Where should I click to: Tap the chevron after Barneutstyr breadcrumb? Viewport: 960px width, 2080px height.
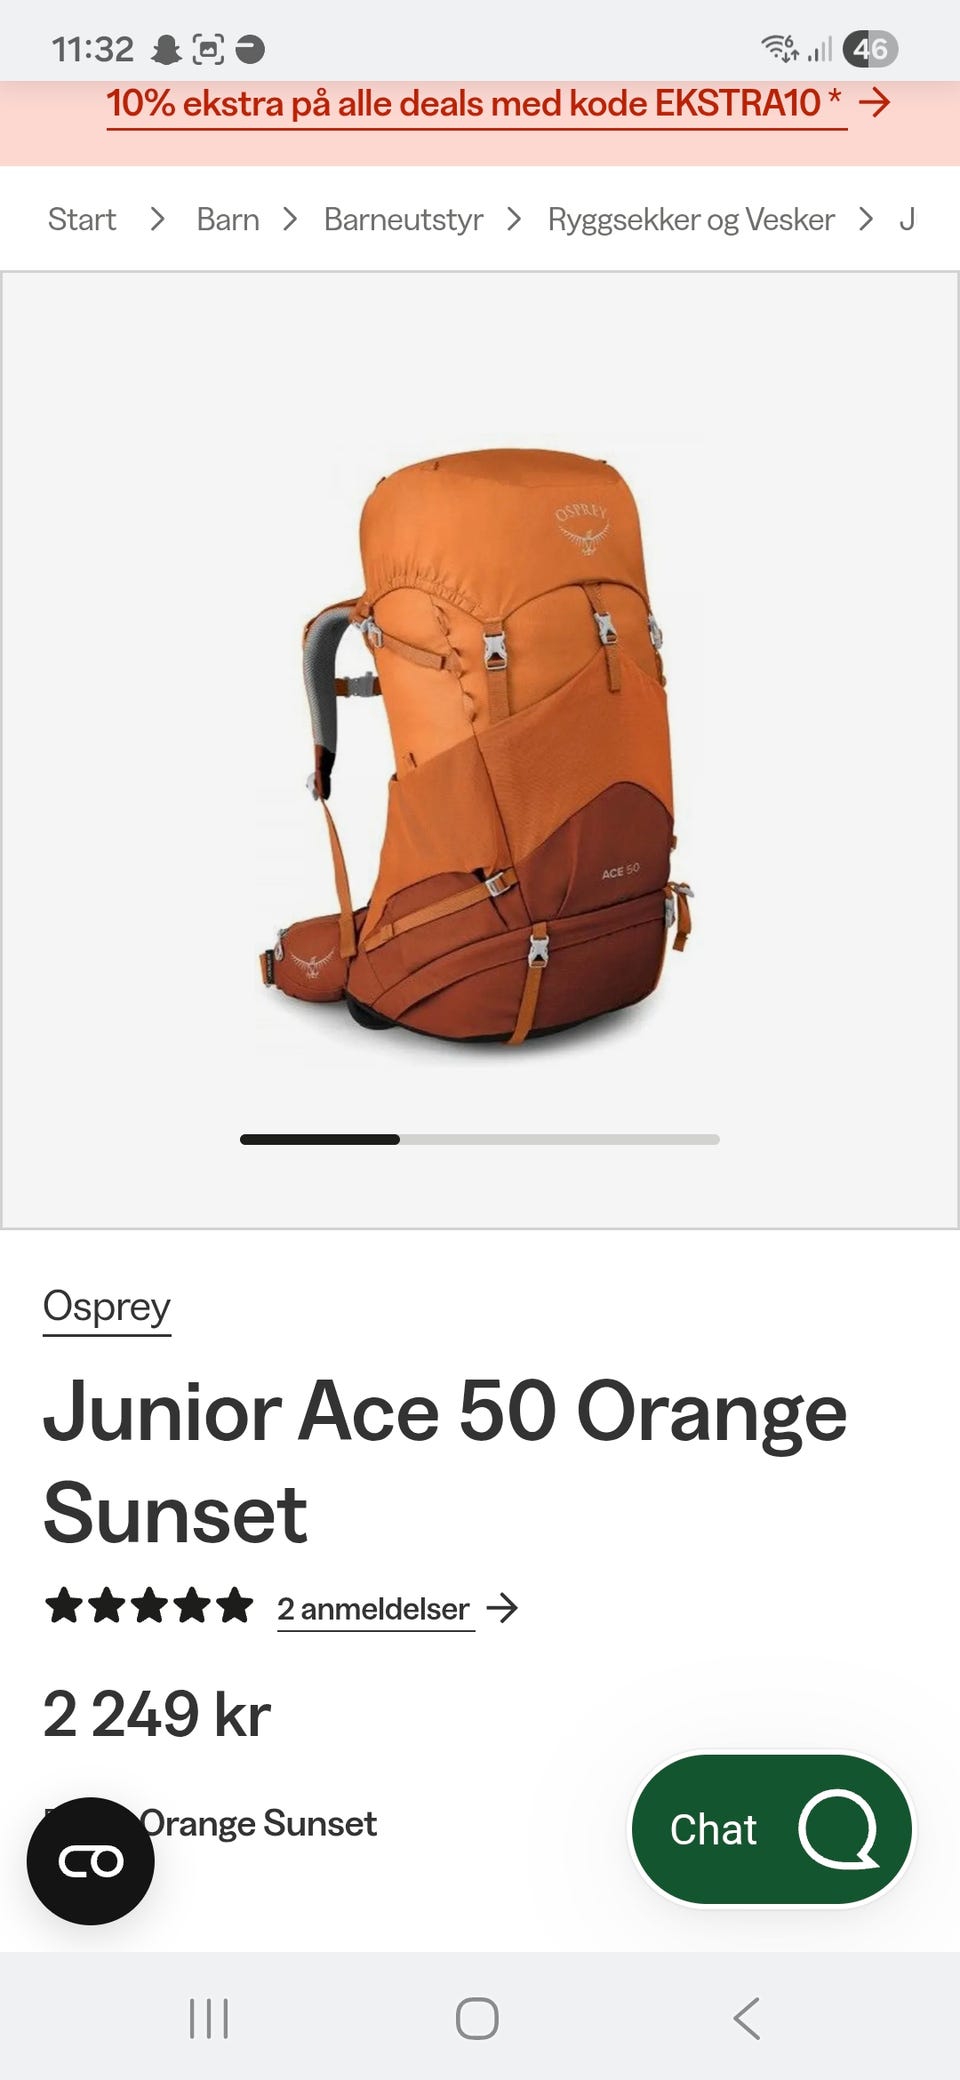click(x=514, y=219)
